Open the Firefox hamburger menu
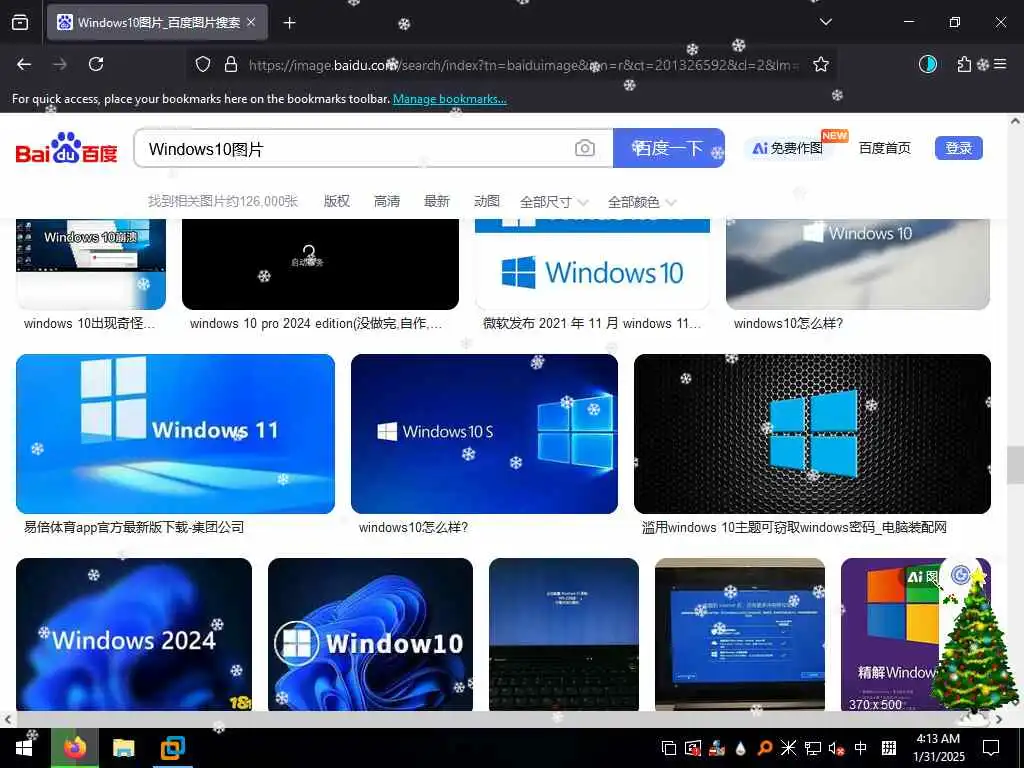 click(x=1000, y=64)
